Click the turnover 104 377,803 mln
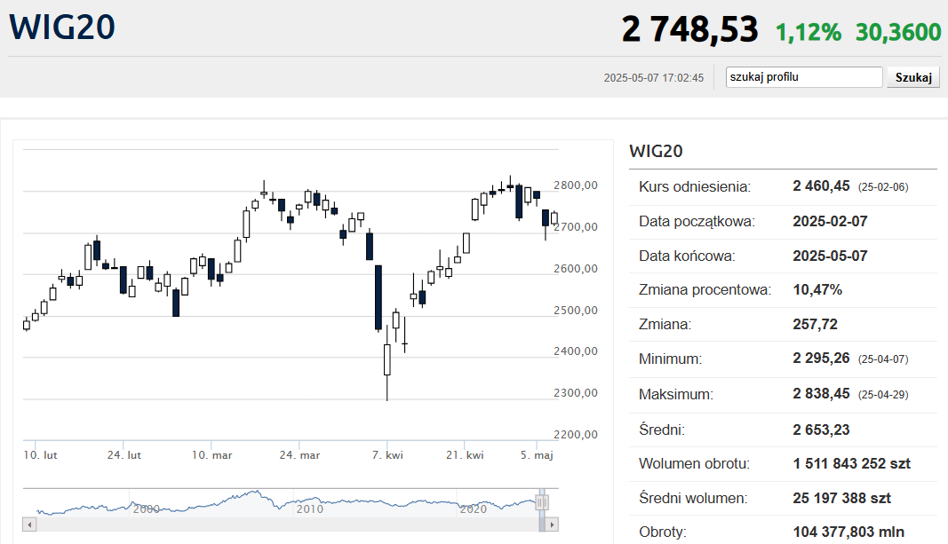The height and width of the screenshot is (544, 948). click(x=848, y=532)
